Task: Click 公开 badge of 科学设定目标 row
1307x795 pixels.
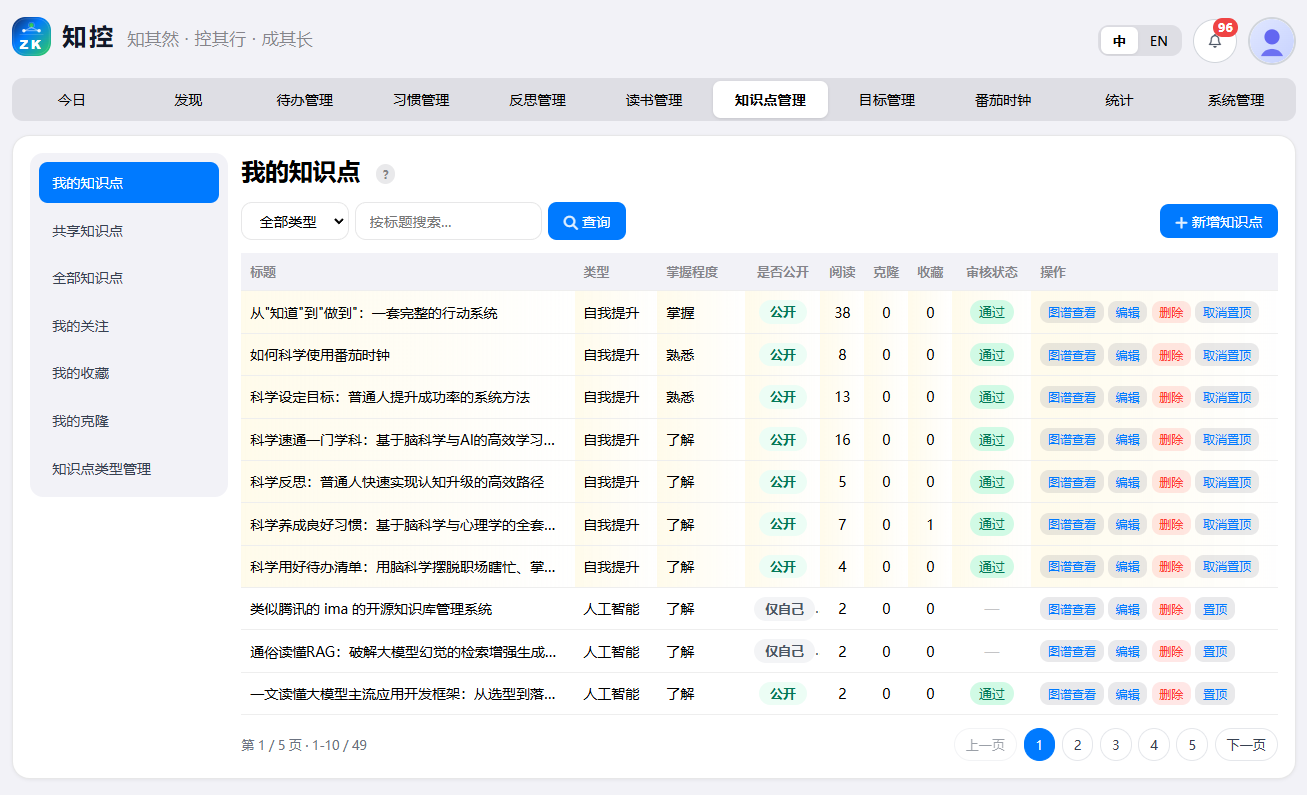Action: (783, 397)
